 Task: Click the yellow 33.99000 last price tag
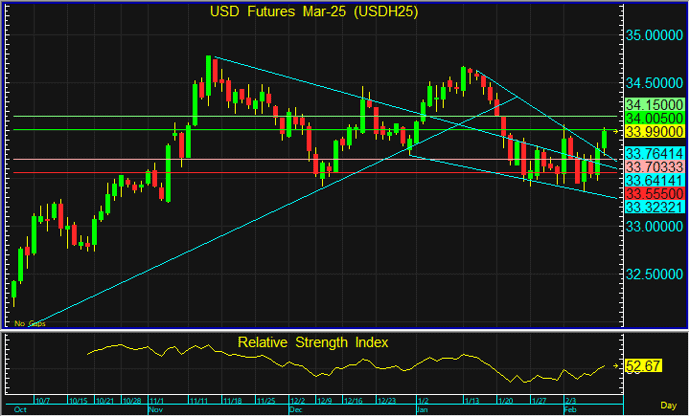pos(654,132)
